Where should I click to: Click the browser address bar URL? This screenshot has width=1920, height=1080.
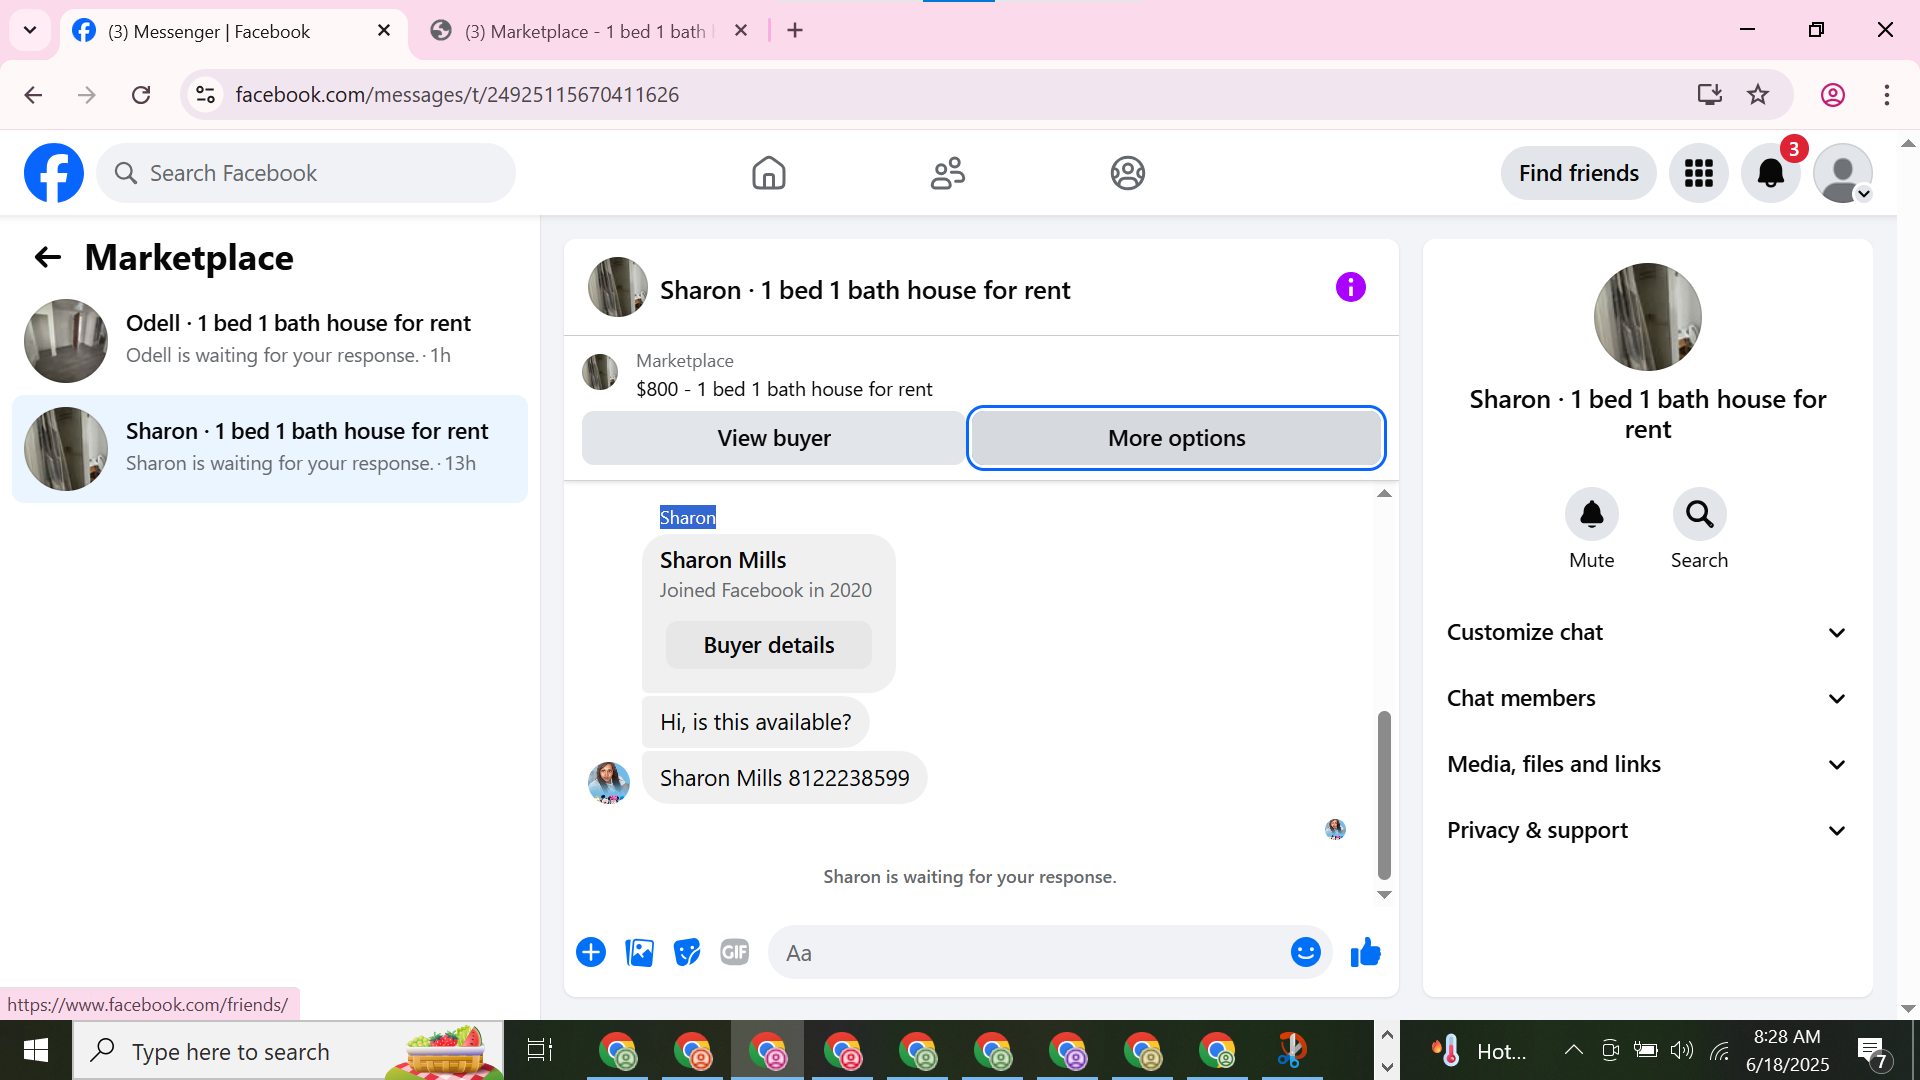457,94
